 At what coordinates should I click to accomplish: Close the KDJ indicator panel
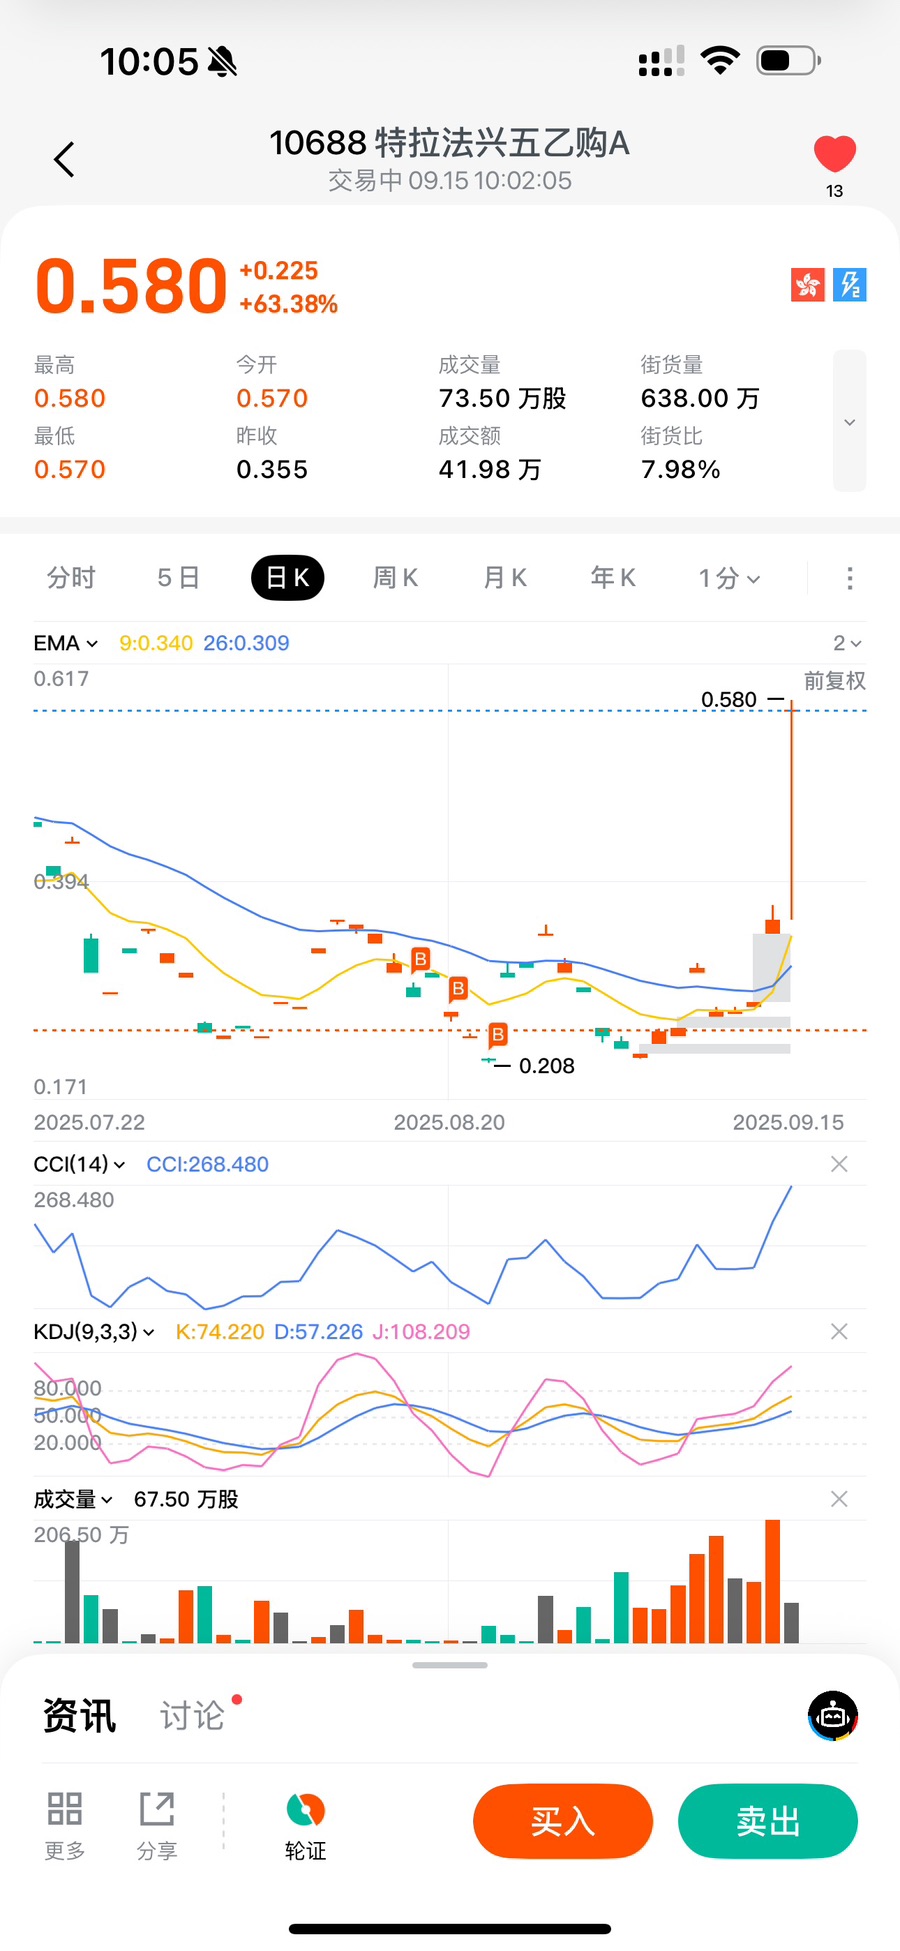click(x=839, y=1332)
